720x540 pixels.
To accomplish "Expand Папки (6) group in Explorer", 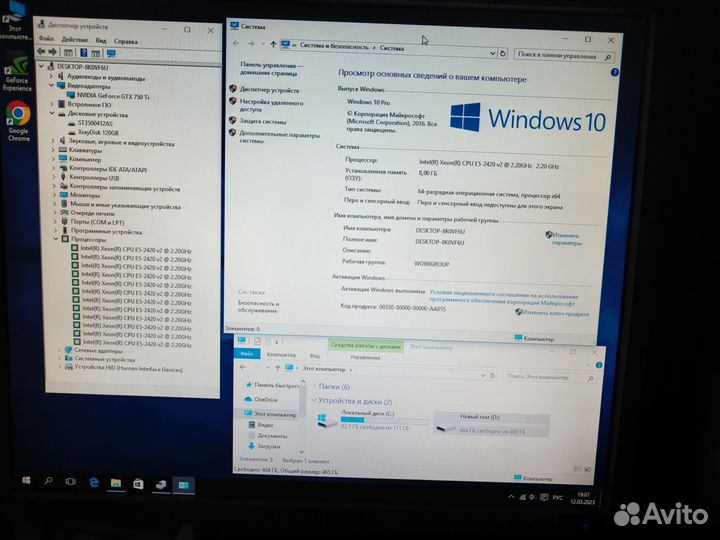I will coord(314,386).
